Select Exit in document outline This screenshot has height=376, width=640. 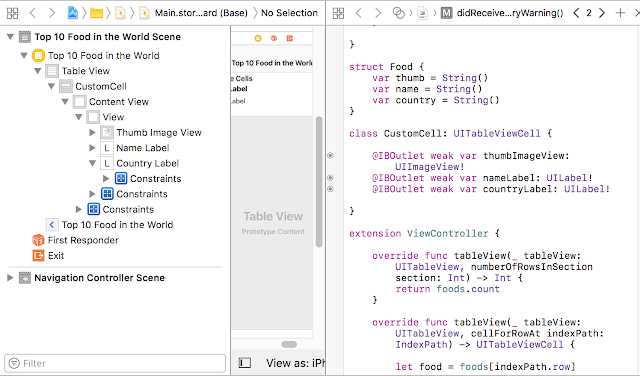(56, 256)
